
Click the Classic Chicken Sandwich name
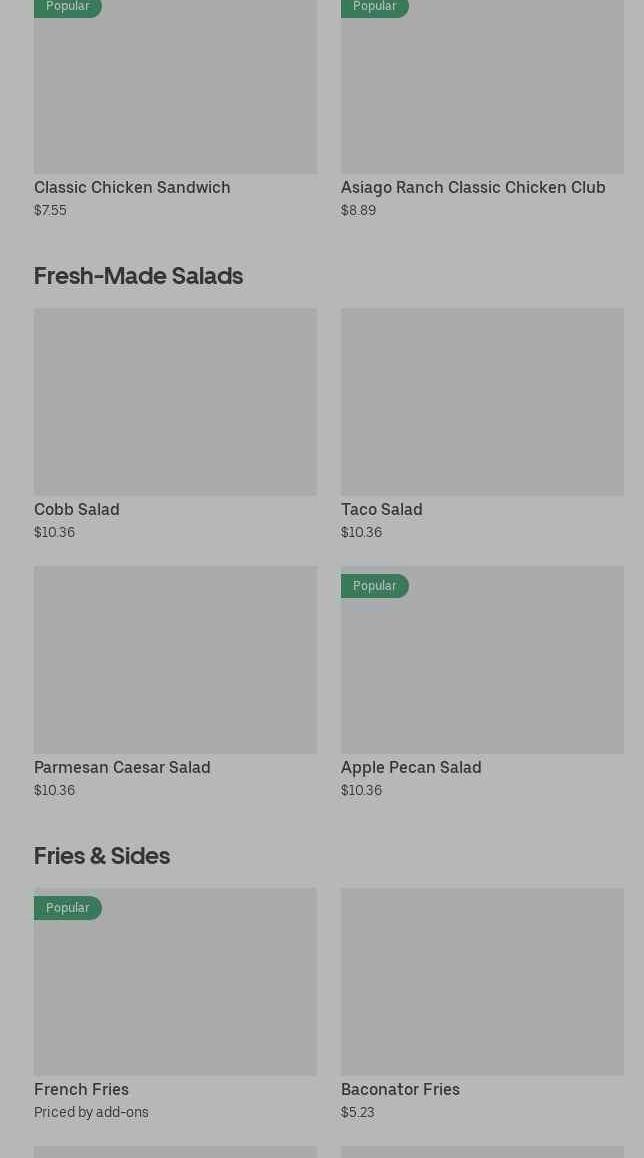(x=132, y=187)
